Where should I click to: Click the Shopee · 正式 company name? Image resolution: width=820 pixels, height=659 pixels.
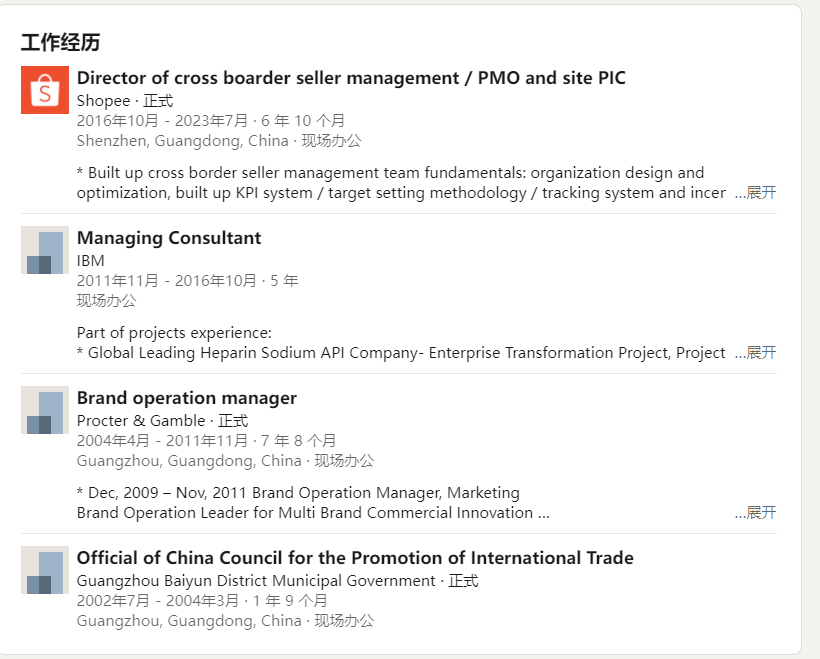(x=125, y=100)
